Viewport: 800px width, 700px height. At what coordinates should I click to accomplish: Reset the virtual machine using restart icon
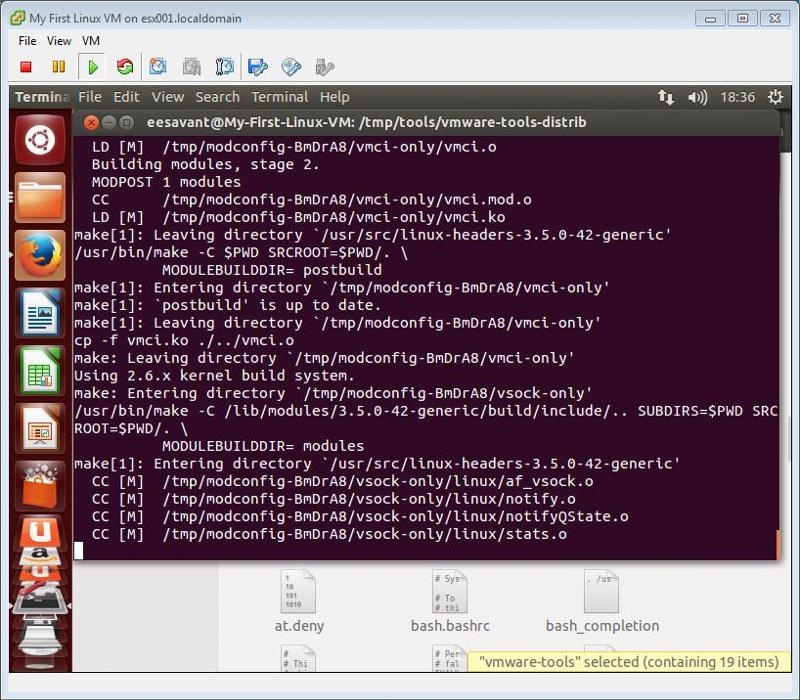coord(125,67)
